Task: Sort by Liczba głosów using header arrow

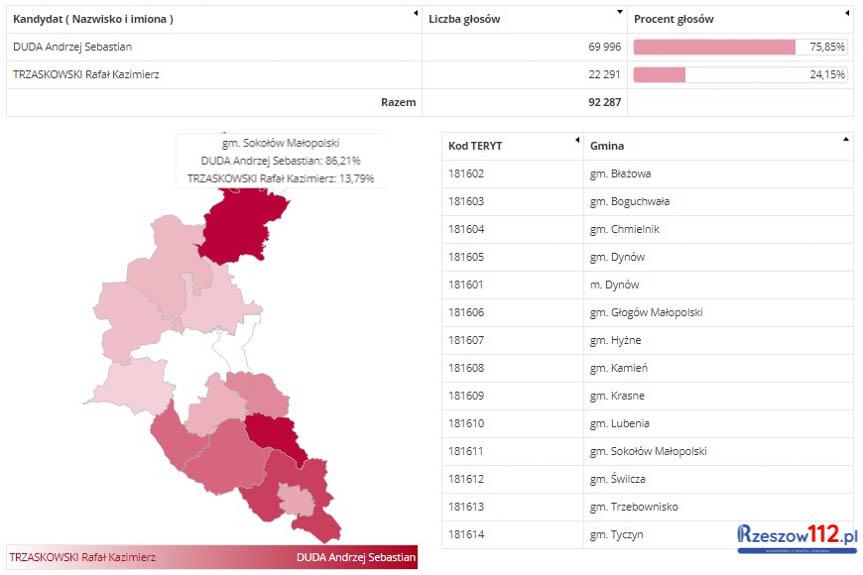Action: pyautogui.click(x=621, y=13)
